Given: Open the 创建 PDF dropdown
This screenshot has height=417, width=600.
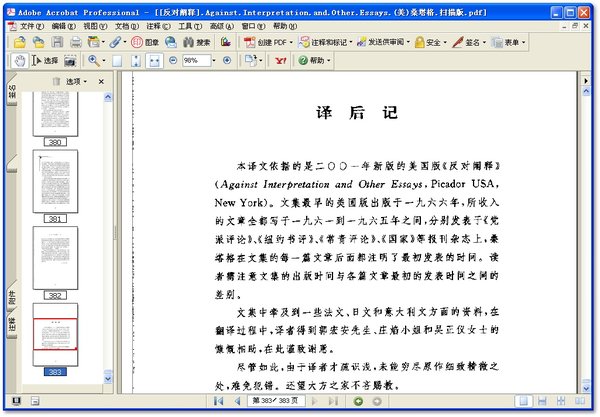Looking at the screenshot, I should point(269,42).
